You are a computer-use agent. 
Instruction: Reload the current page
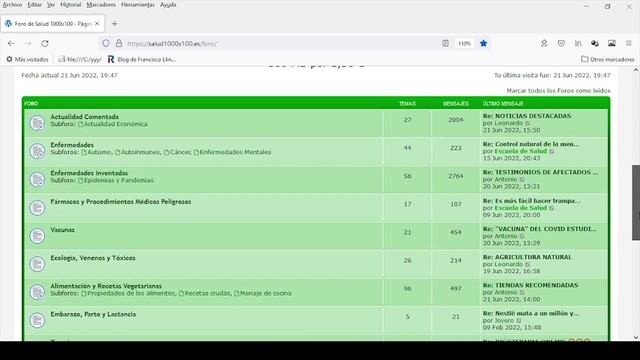coord(45,43)
